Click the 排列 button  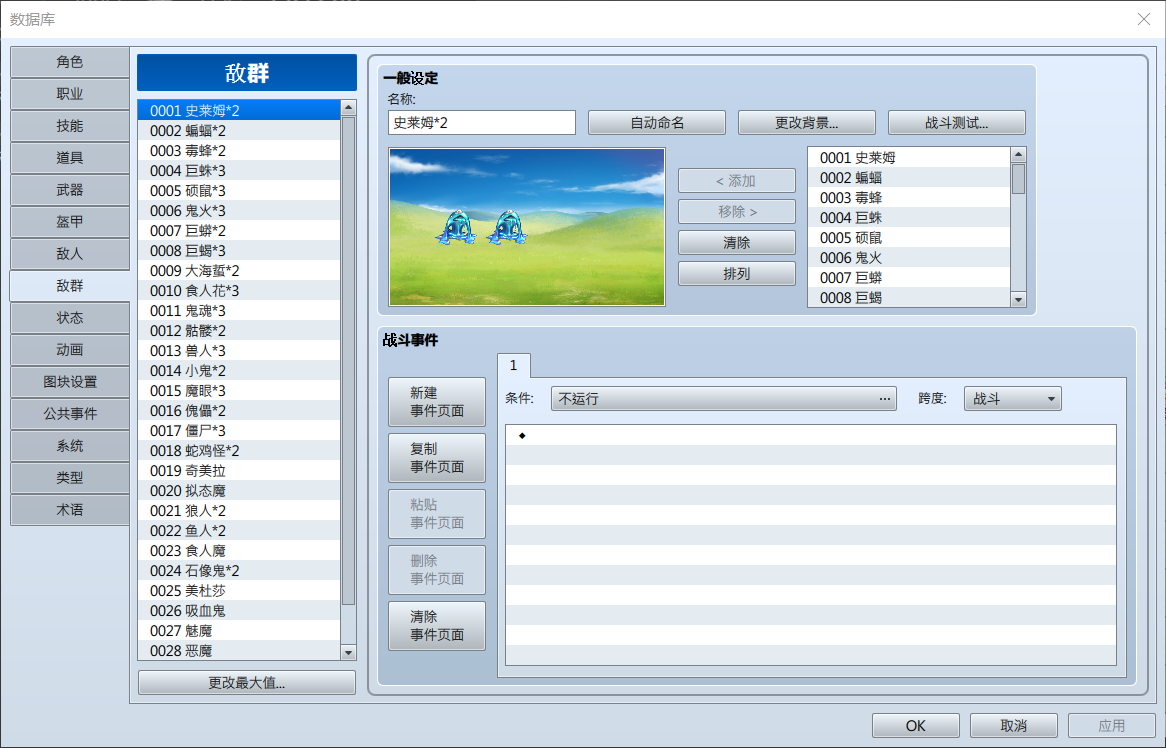point(737,274)
